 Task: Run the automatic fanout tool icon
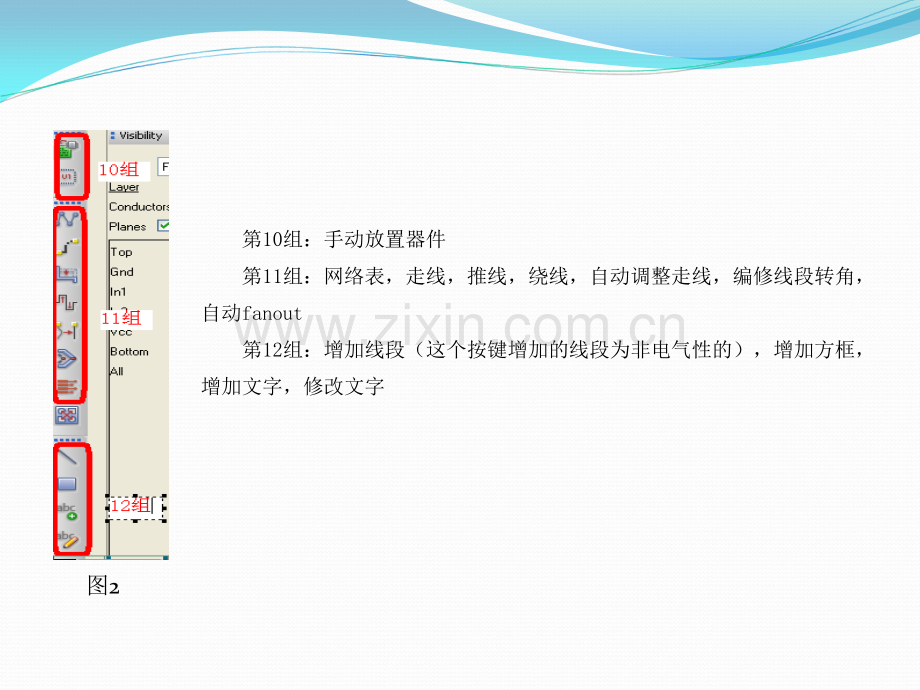[67, 386]
